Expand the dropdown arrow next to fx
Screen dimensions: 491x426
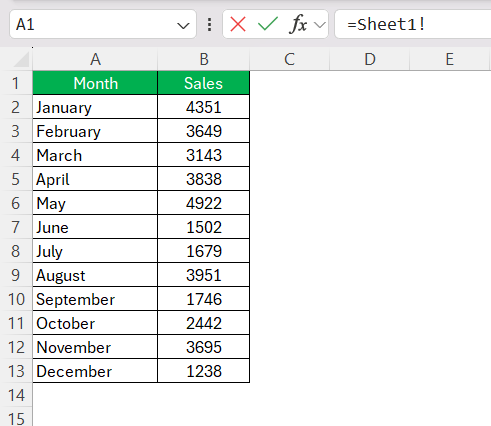320,25
